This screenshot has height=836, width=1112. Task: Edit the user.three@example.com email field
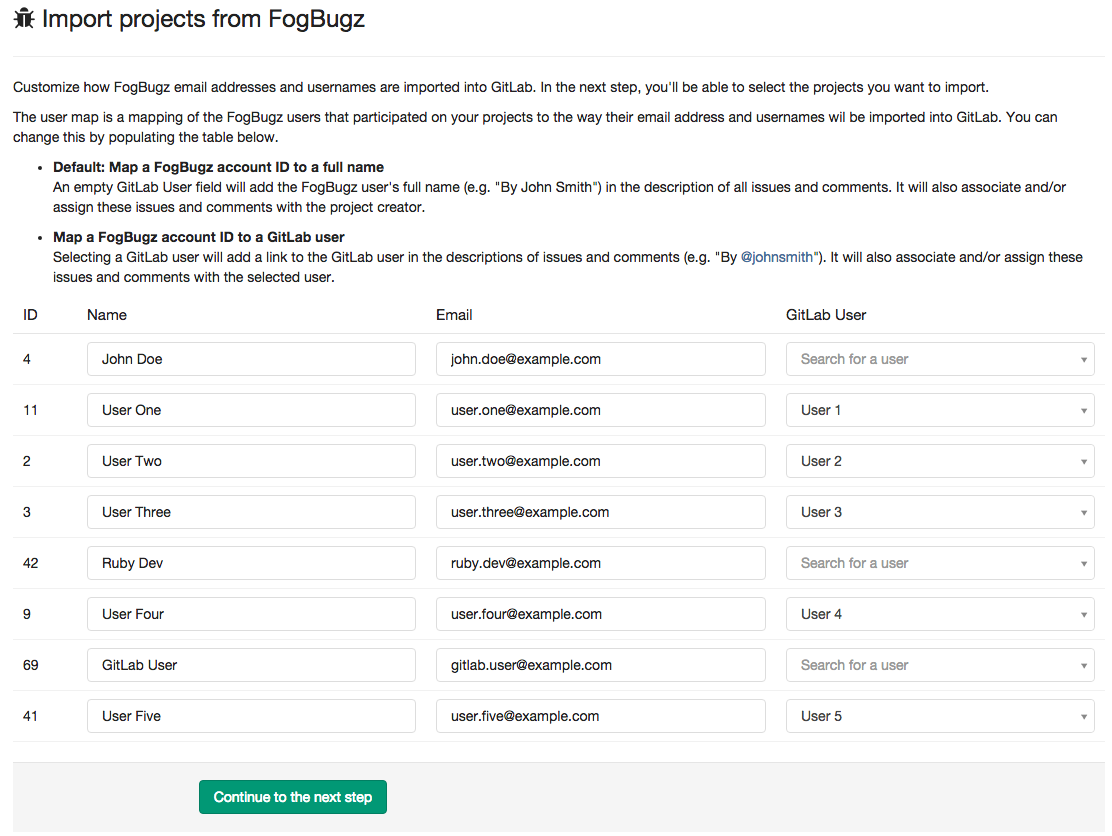[600, 512]
